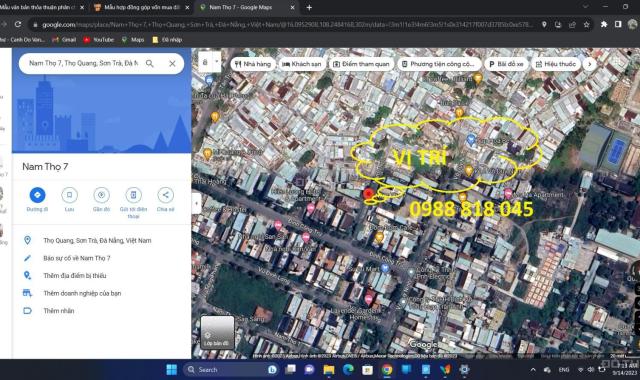Filter map by Hiệu thuốc
The width and height of the screenshot is (640, 380).
[556, 64]
